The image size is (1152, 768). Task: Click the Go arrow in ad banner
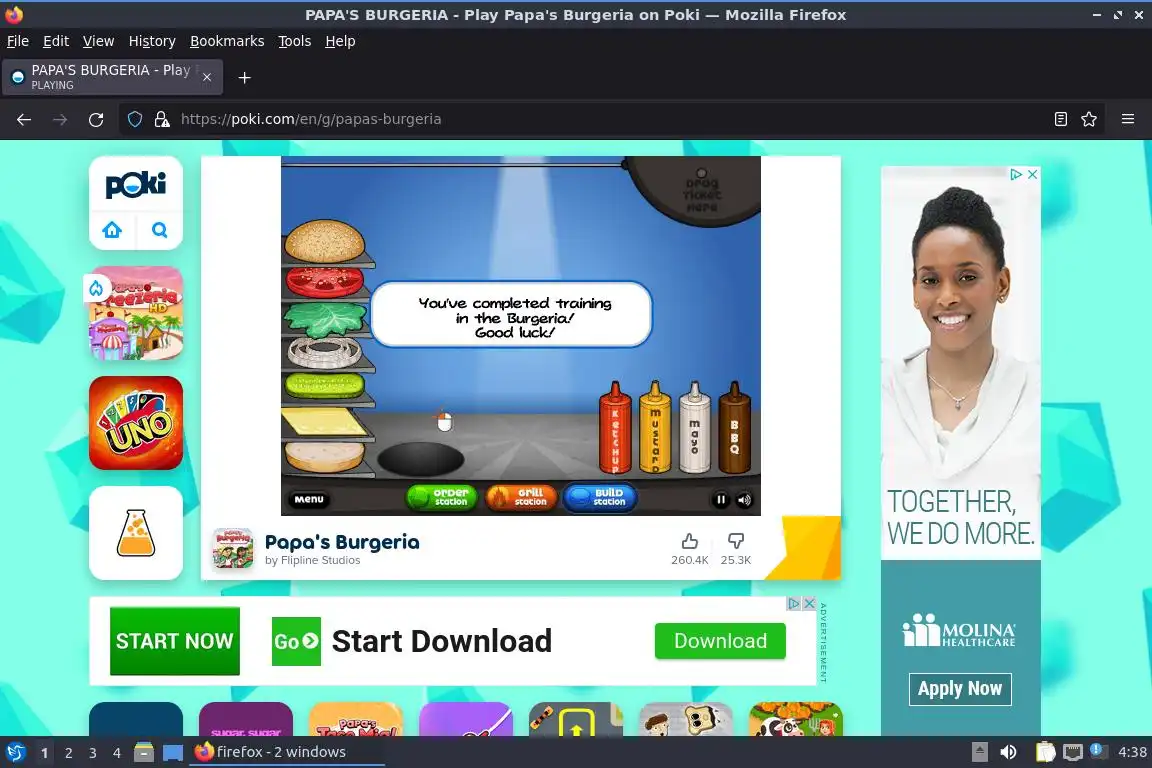296,642
